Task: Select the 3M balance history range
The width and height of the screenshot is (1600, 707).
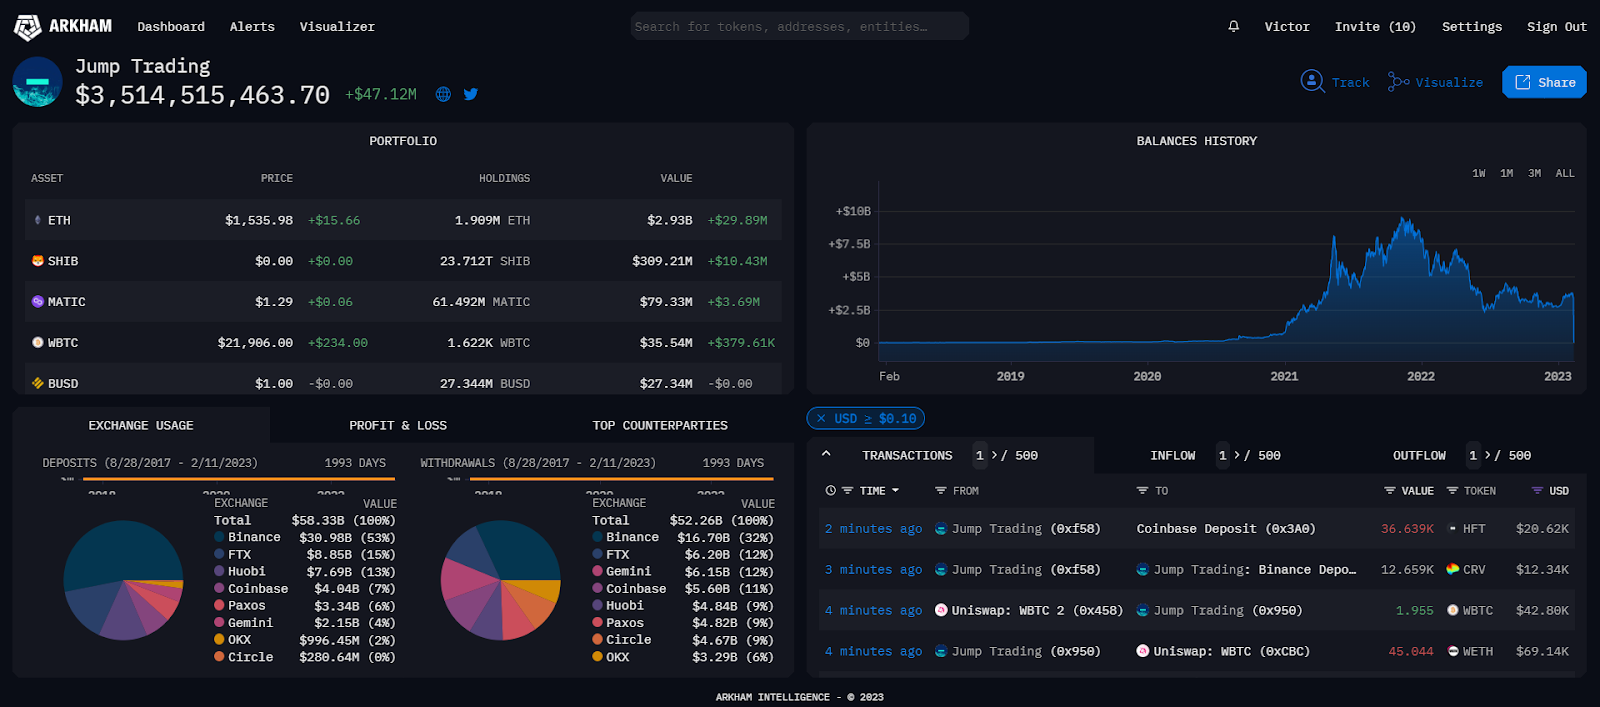Action: tap(1534, 174)
